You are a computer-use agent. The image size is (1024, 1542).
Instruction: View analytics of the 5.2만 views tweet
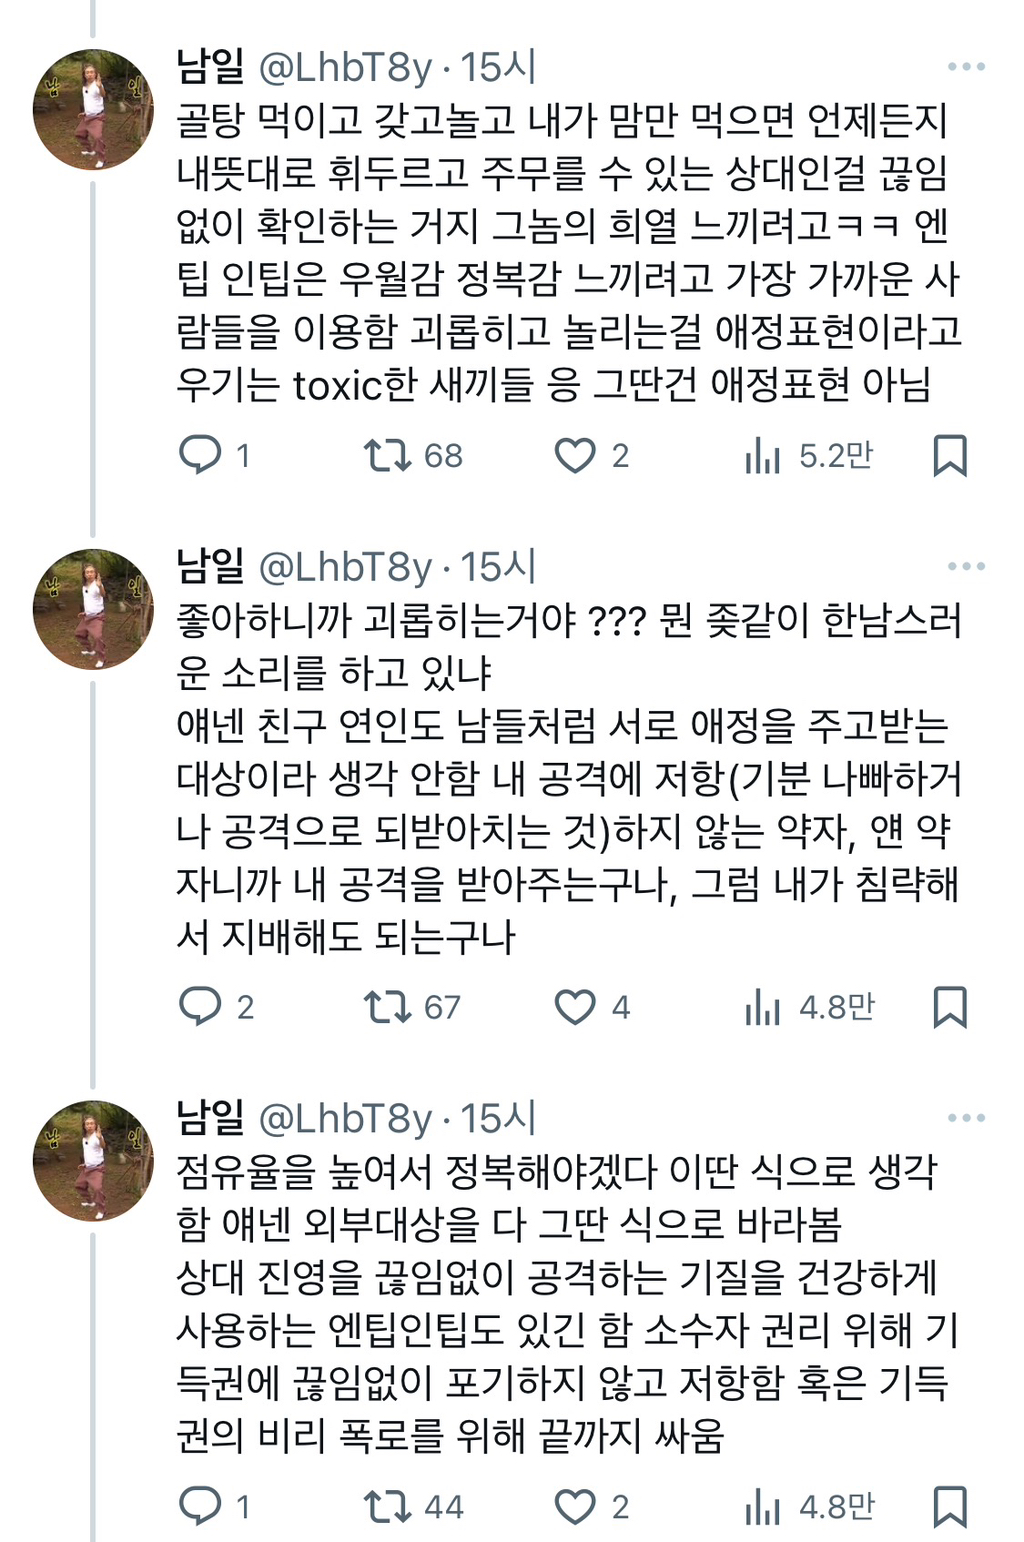762,456
